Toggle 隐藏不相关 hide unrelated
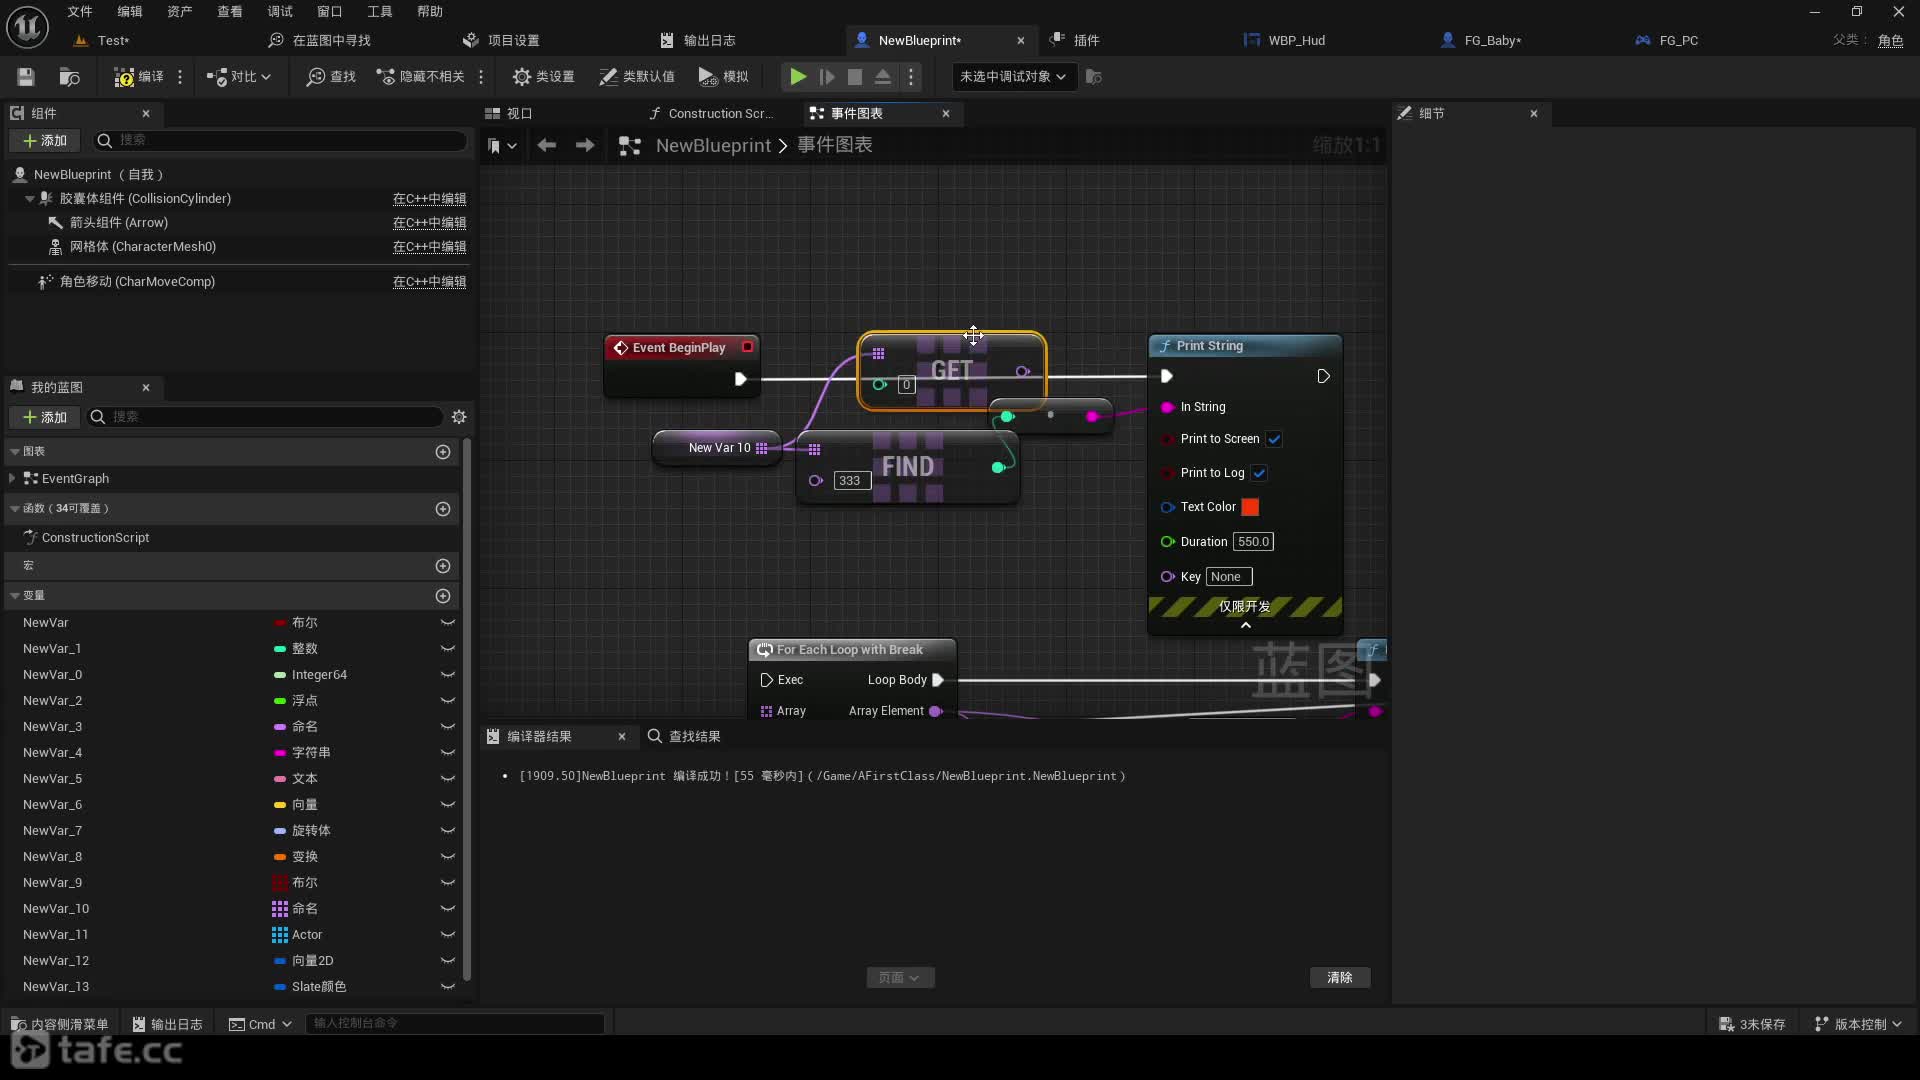Viewport: 1920px width, 1080px height. (420, 77)
